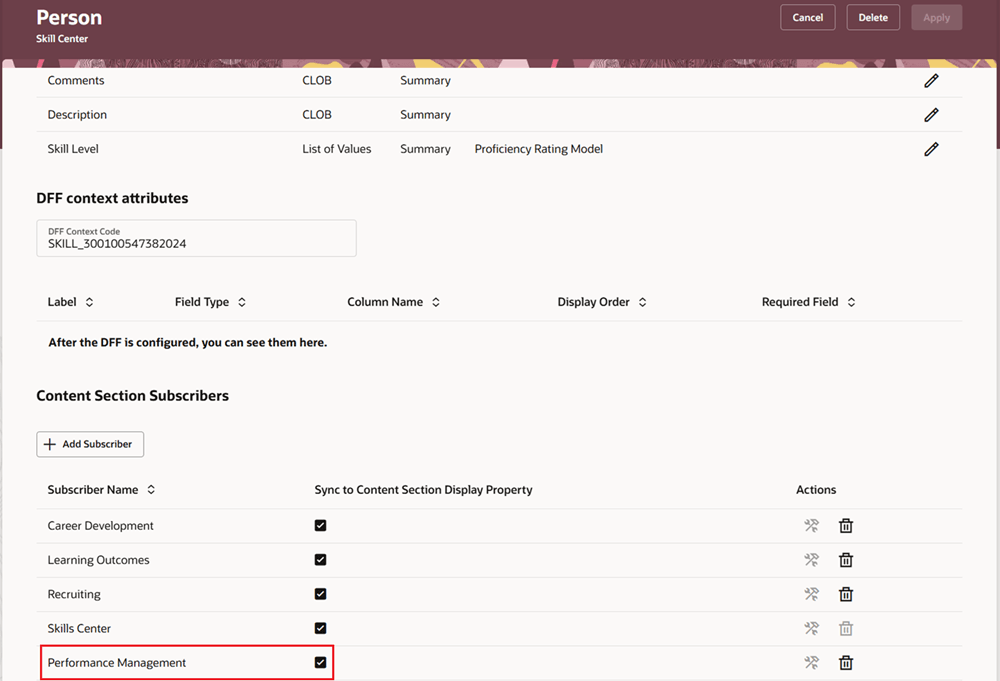Remove Career Development via its trash can icon
The image size is (1000, 681).
[x=846, y=525]
